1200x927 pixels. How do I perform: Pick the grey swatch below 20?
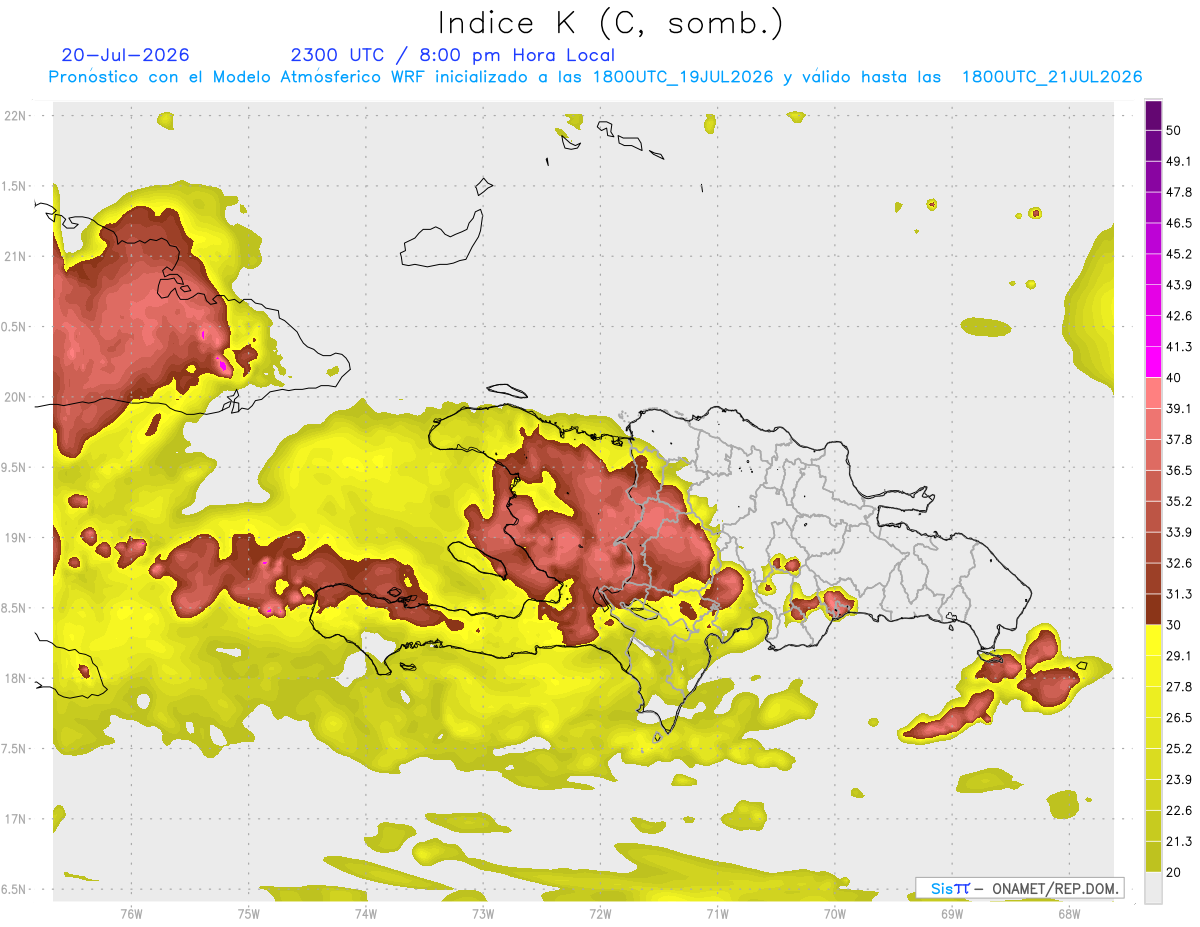(1154, 887)
